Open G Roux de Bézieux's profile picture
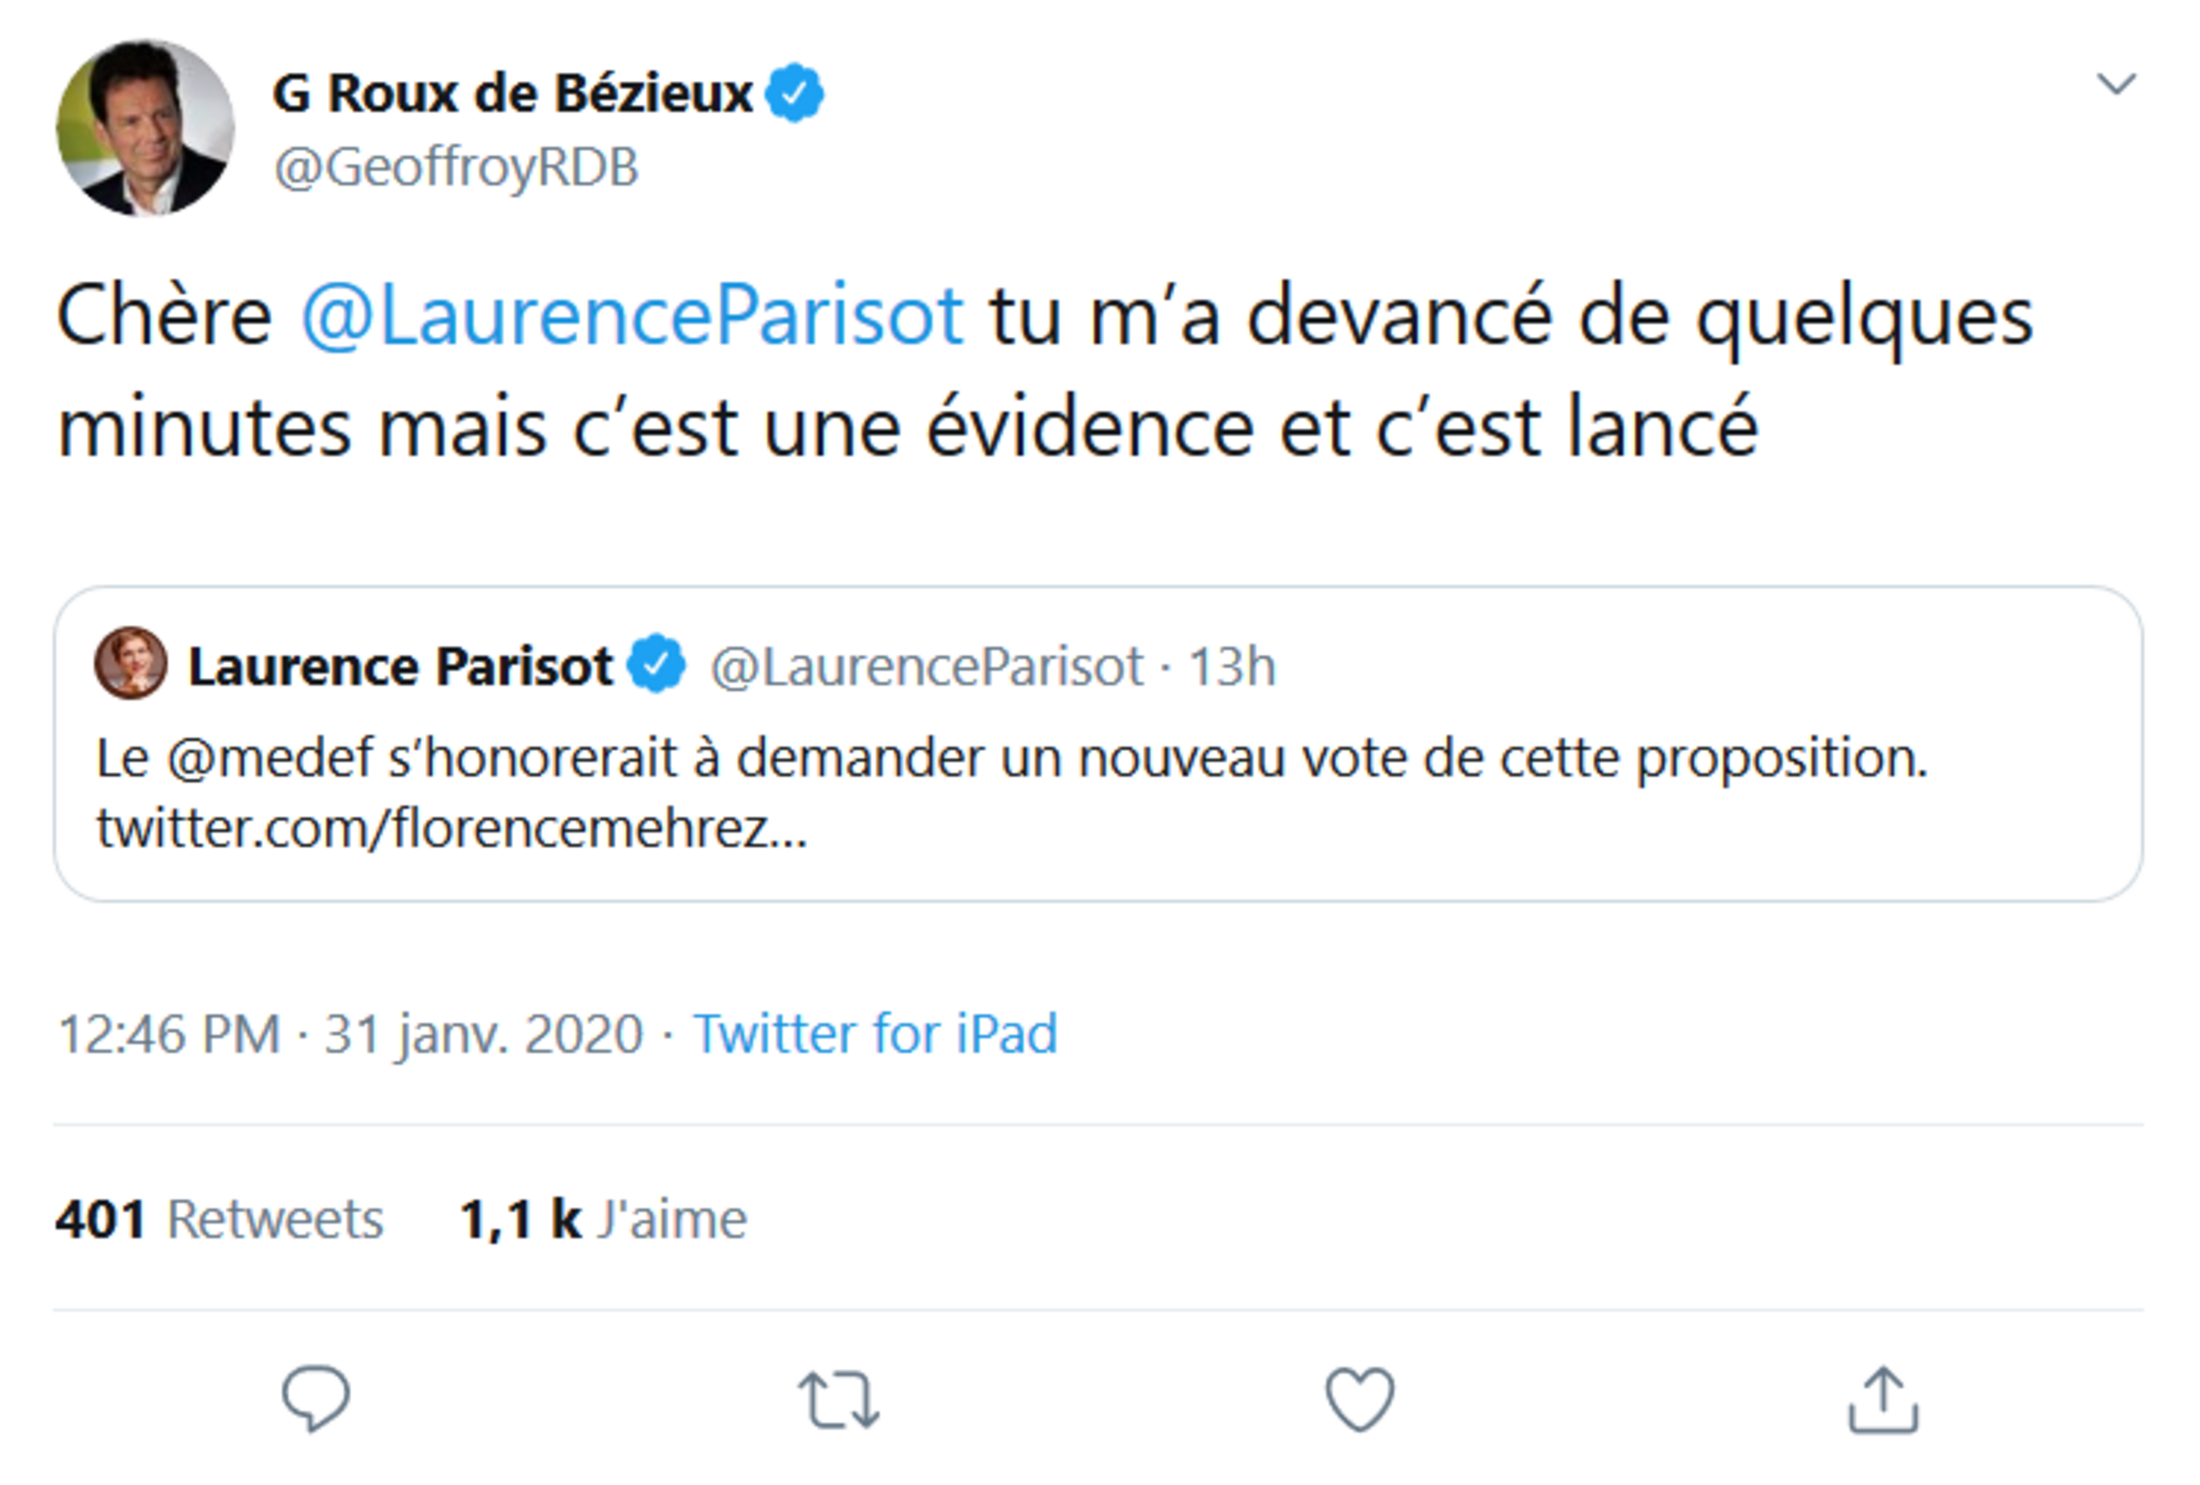Screen dimensions: 2200x1485 pos(146,128)
